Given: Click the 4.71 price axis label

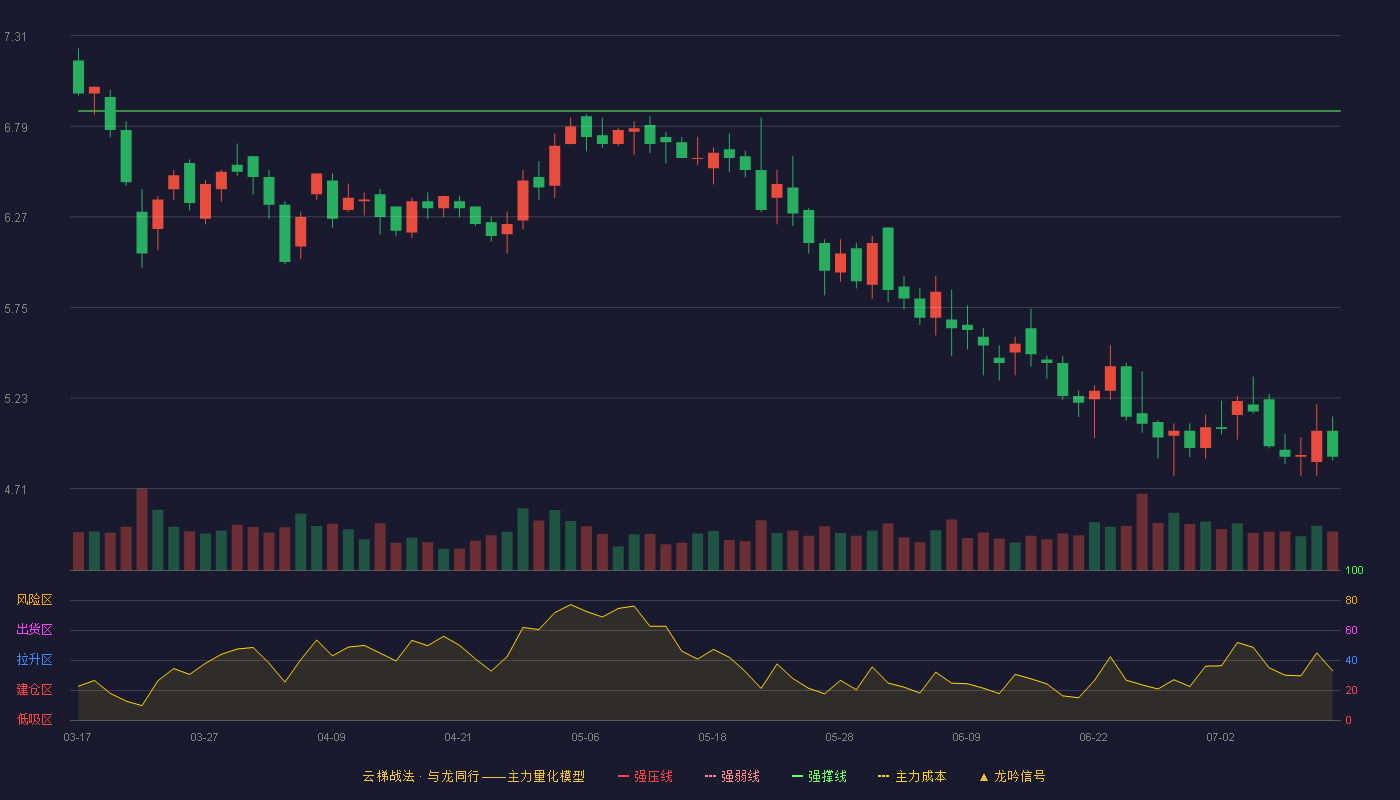Looking at the screenshot, I should (15, 490).
